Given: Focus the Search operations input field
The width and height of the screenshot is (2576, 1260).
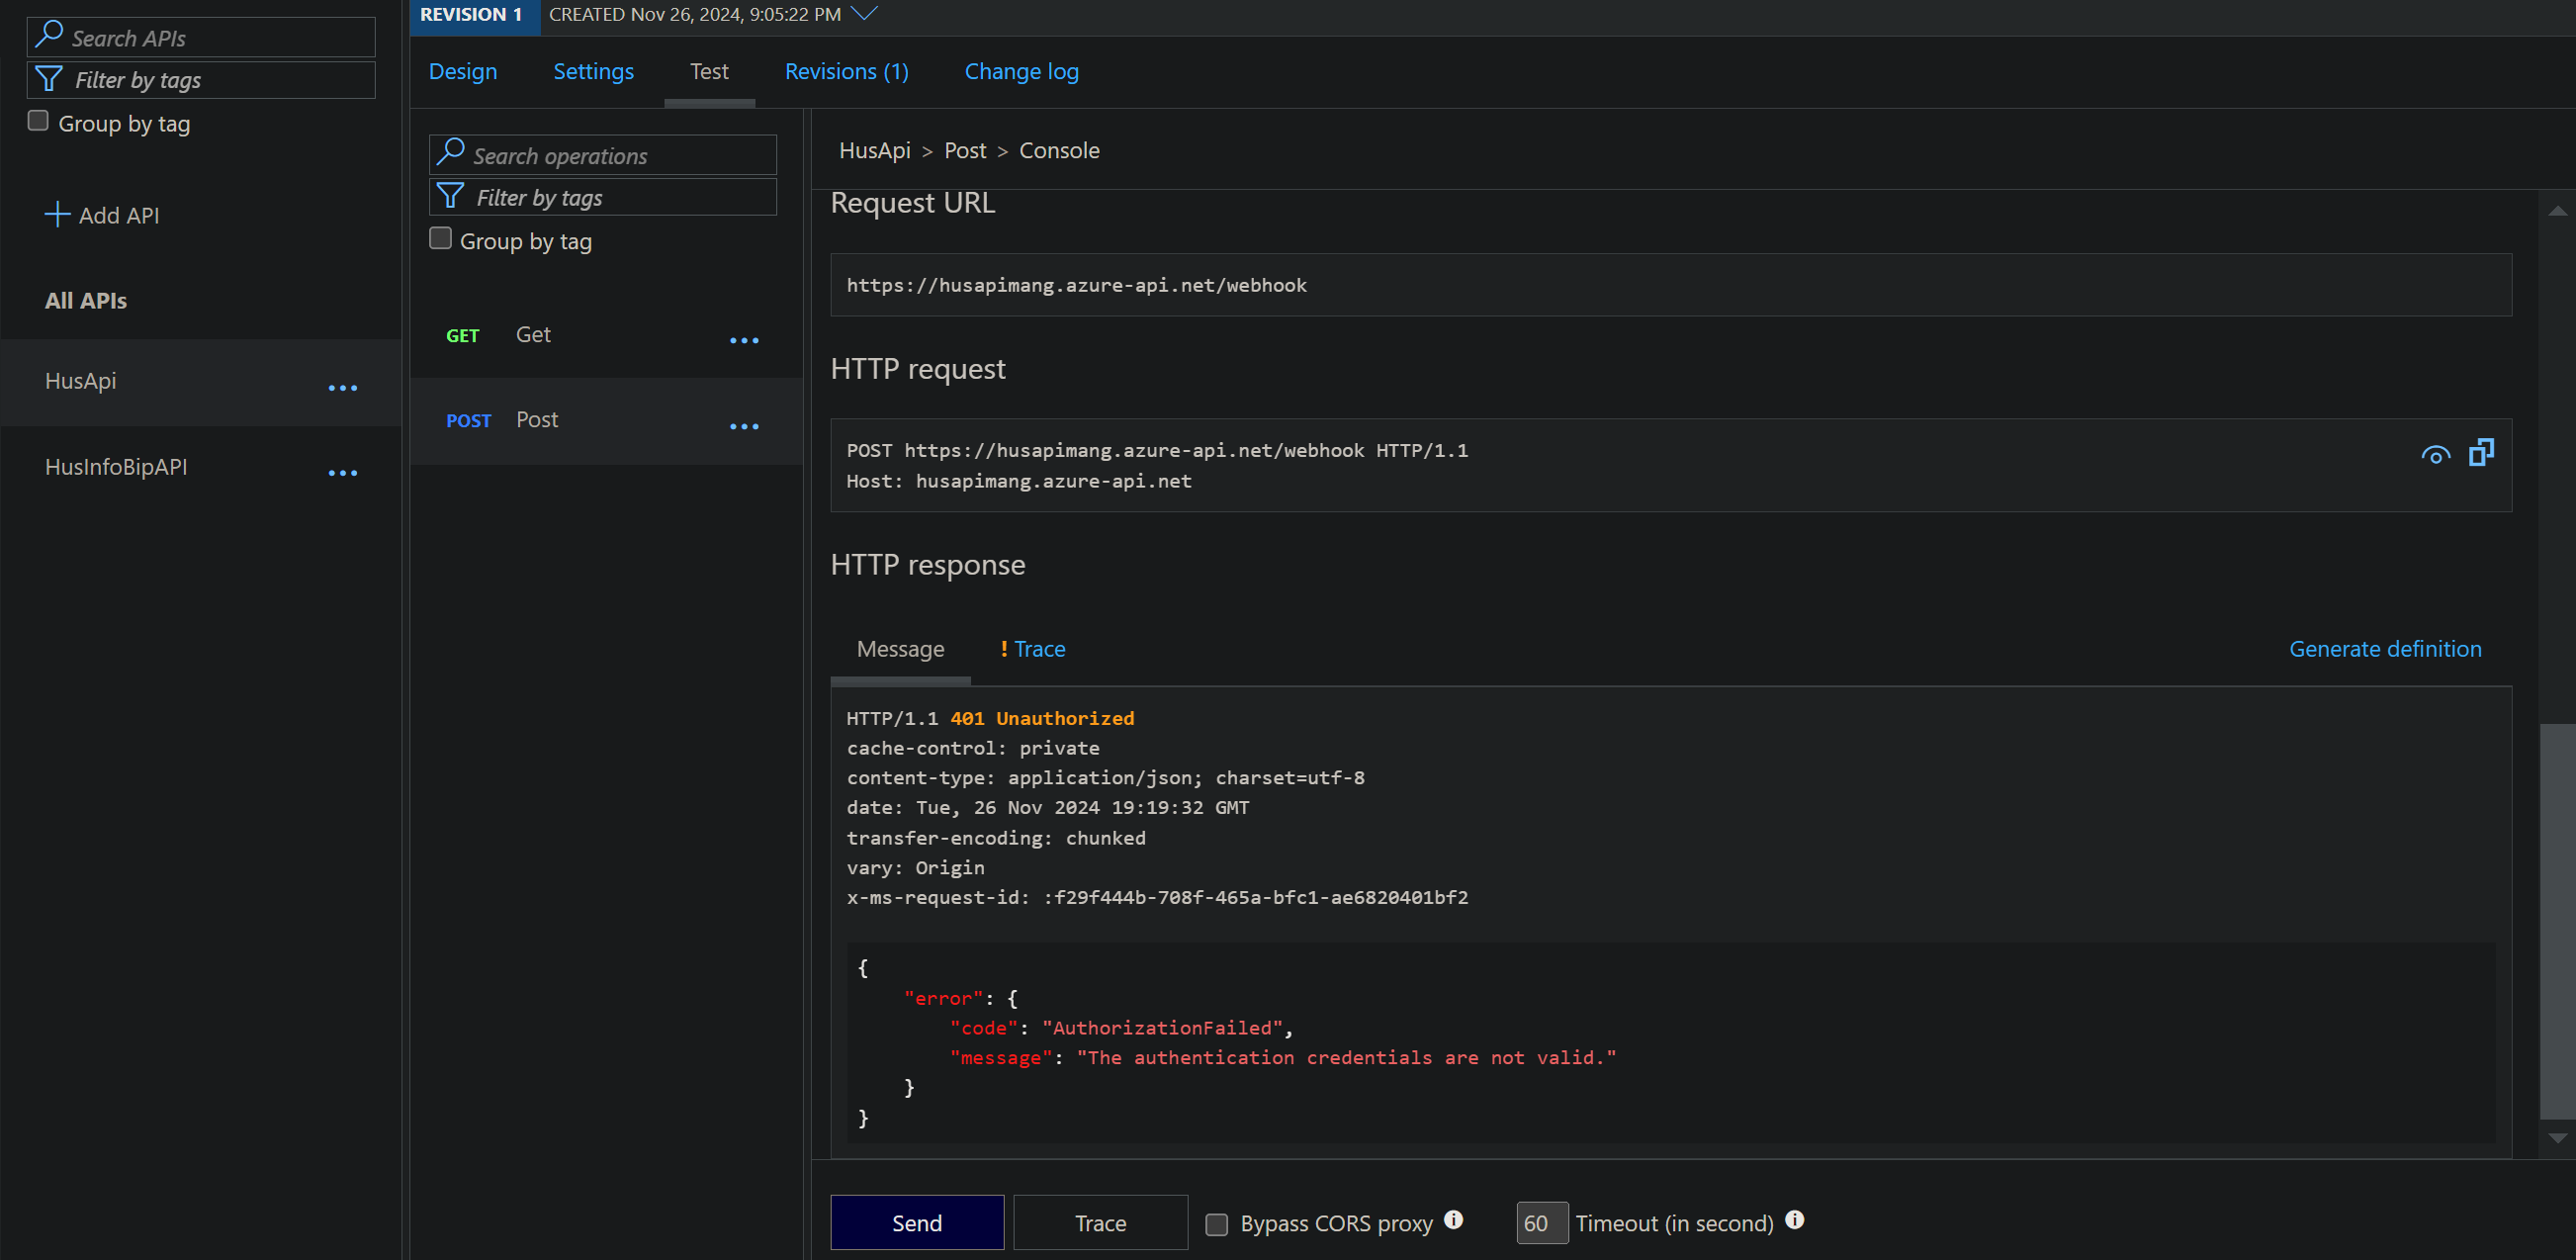Looking at the screenshot, I should point(603,155).
